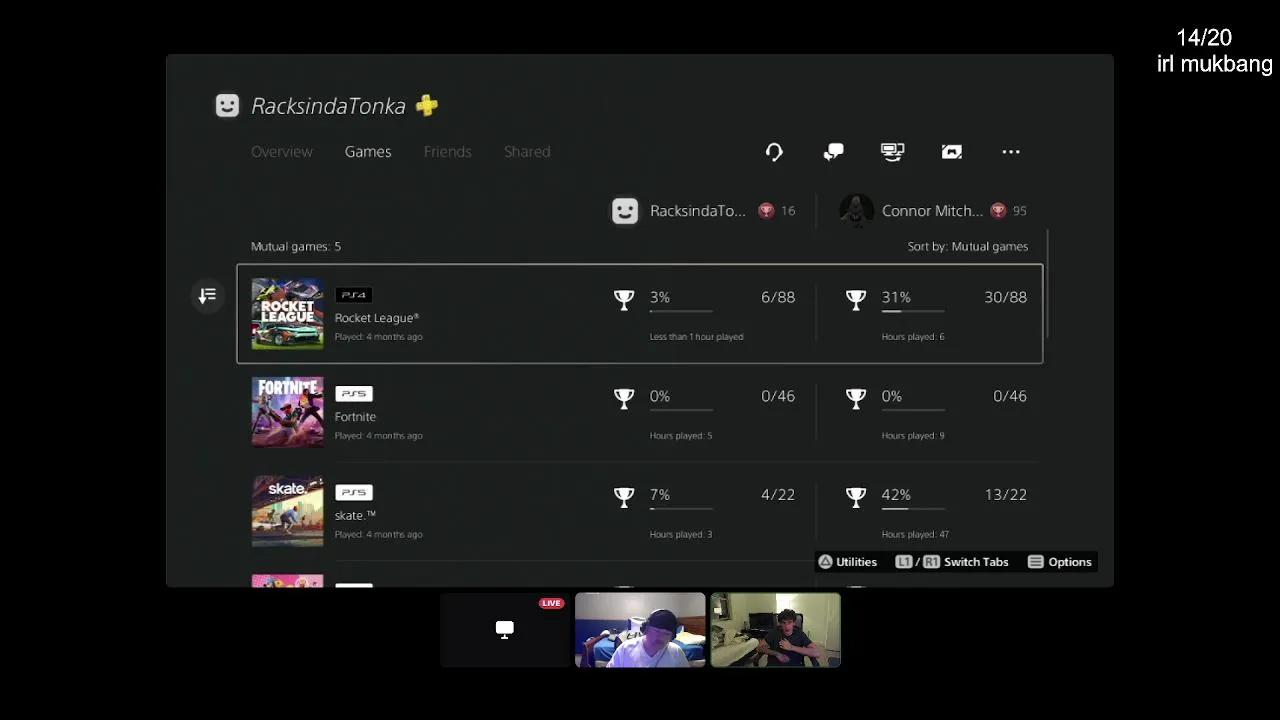Open the Rocket League game thumbnail
The height and width of the screenshot is (720, 1280).
coord(287,313)
